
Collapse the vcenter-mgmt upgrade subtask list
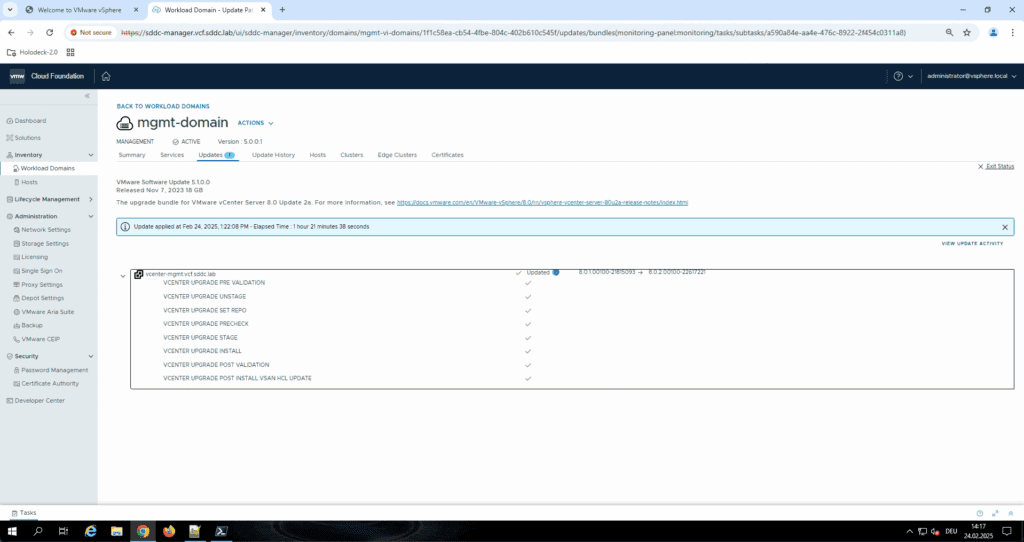click(x=123, y=276)
